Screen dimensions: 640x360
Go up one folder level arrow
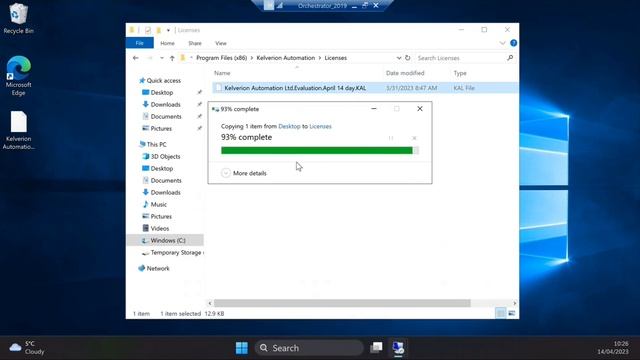[172, 58]
